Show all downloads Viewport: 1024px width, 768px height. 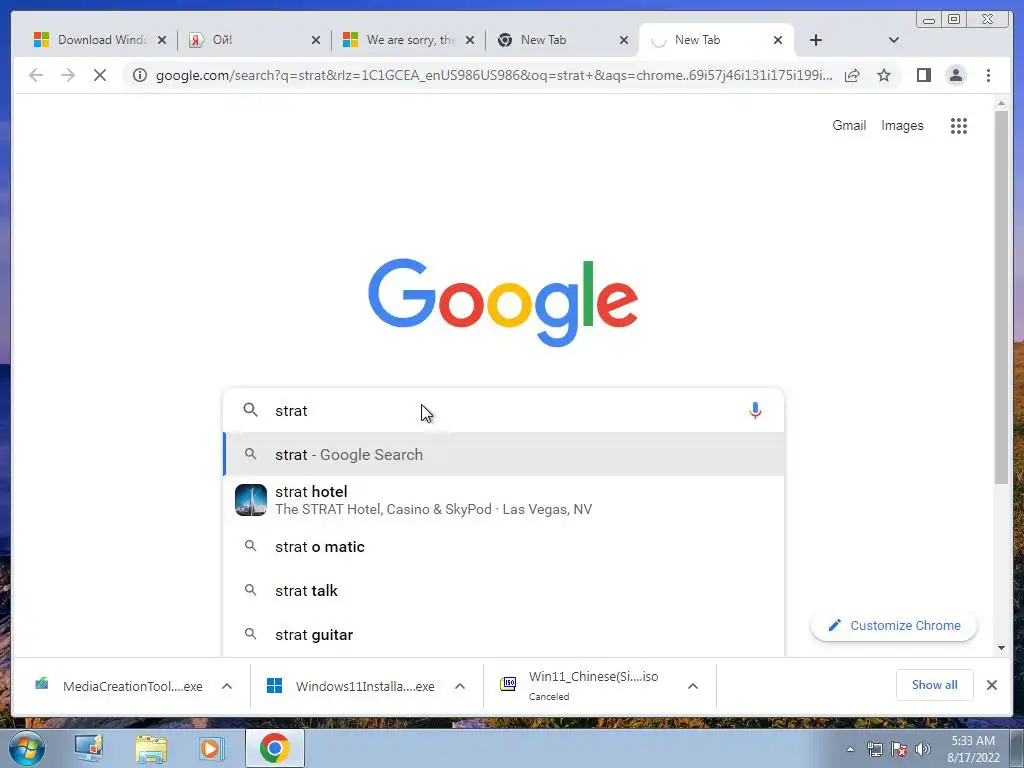935,684
